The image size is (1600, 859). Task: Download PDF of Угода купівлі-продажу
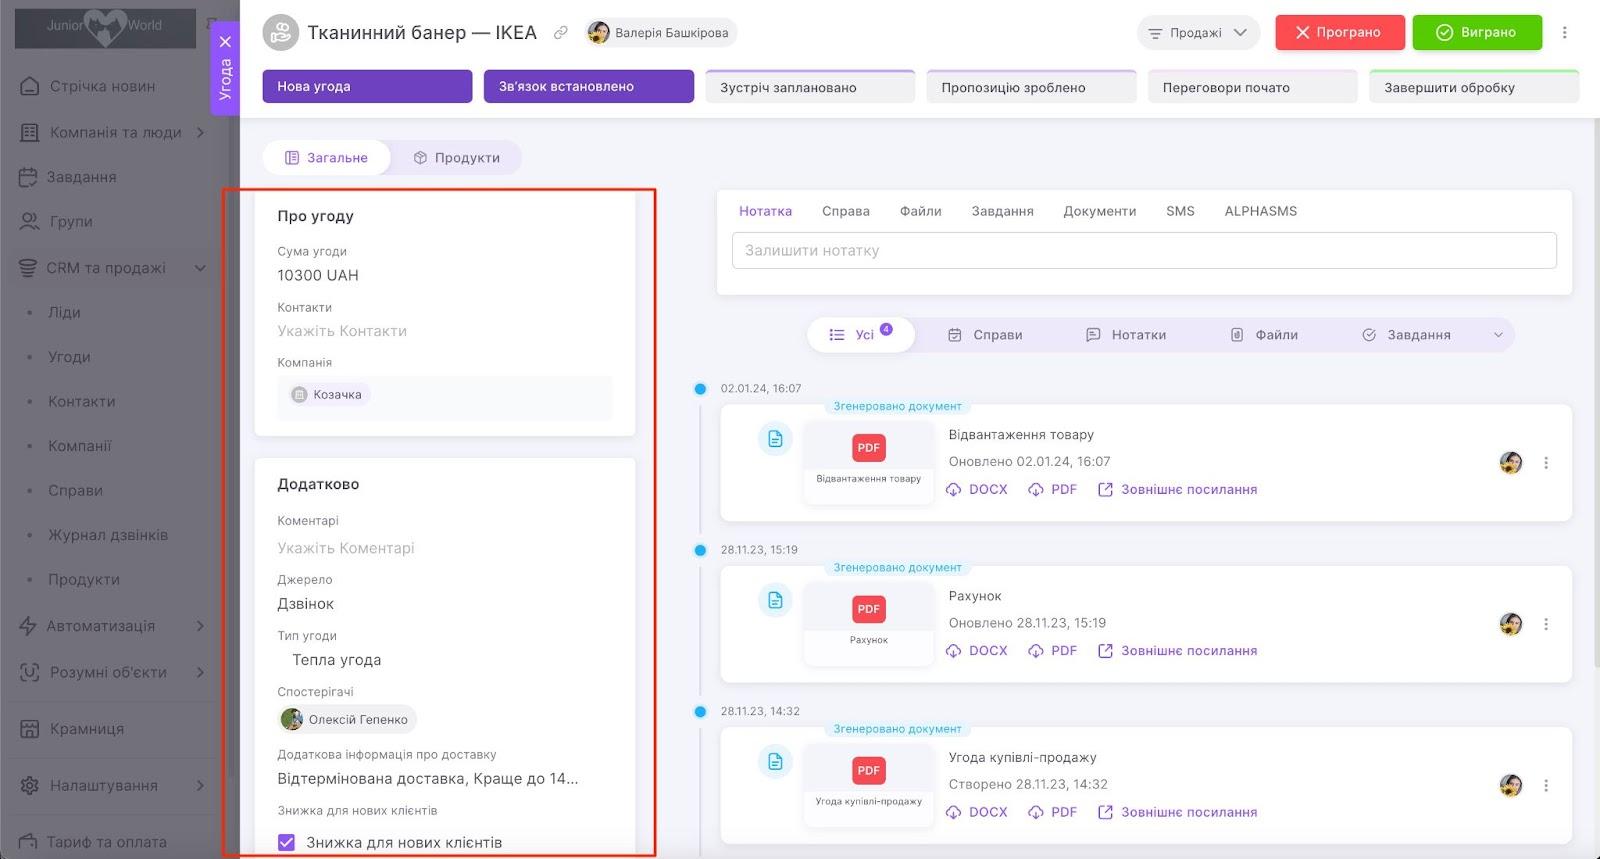coord(1053,812)
